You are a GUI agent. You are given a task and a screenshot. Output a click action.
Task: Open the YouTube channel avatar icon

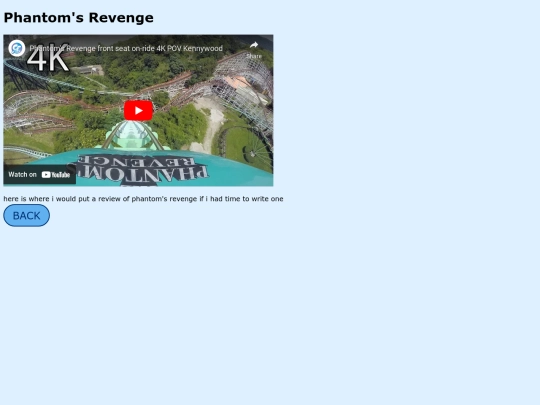17,48
